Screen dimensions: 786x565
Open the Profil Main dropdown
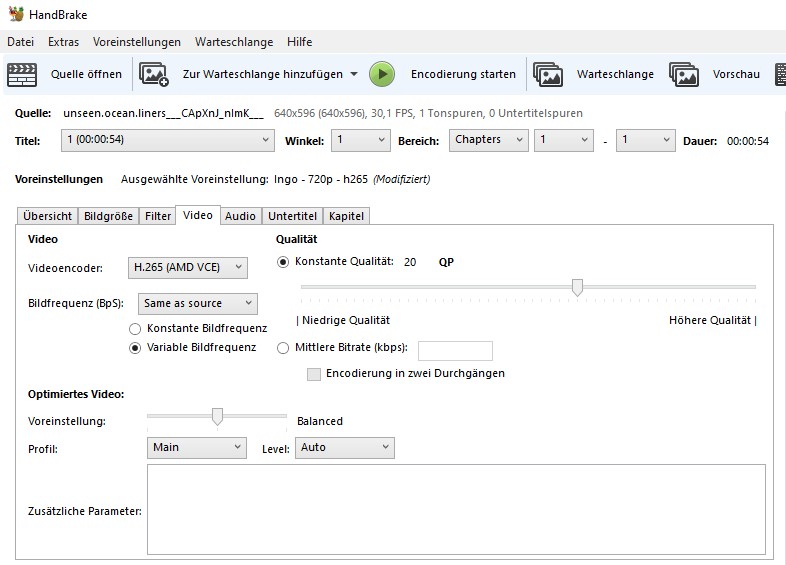[196, 448]
